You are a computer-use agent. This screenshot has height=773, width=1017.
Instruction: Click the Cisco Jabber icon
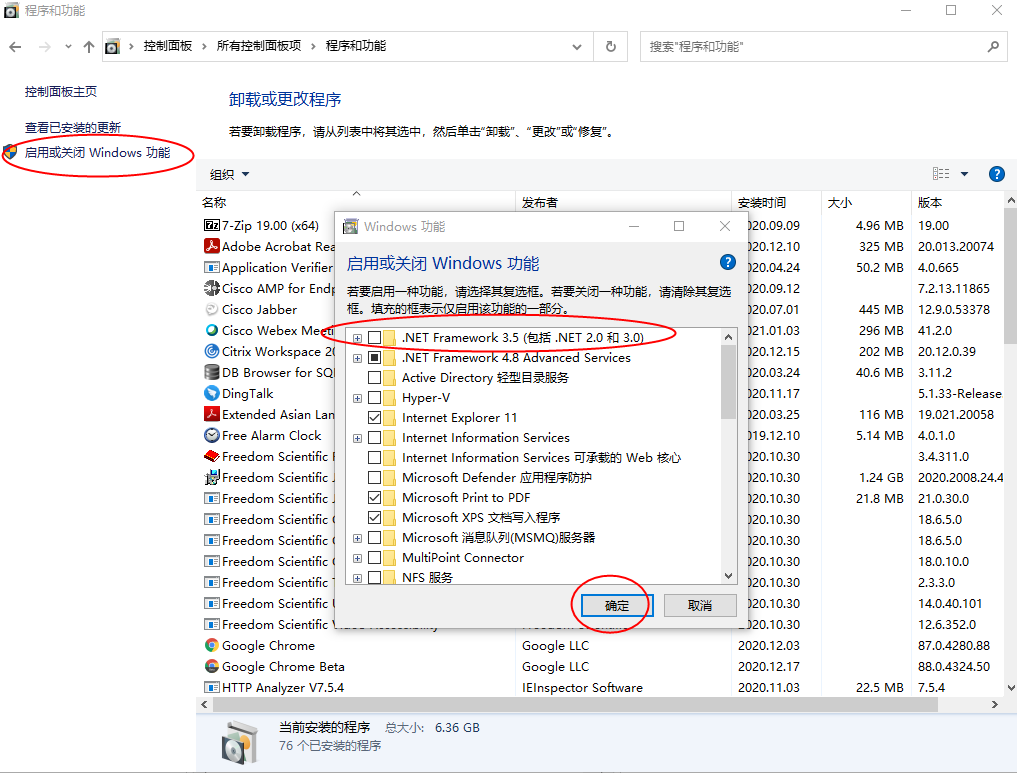(211, 309)
